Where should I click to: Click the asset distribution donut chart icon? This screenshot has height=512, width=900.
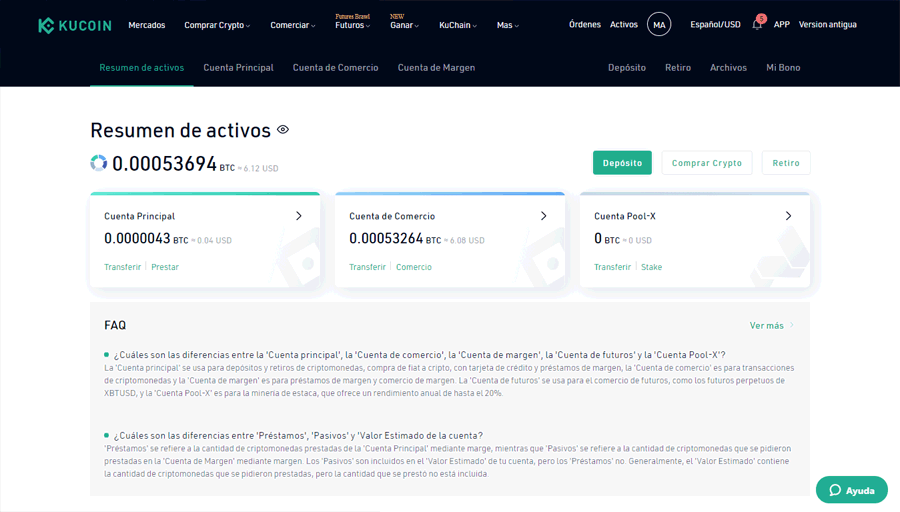(x=99, y=163)
